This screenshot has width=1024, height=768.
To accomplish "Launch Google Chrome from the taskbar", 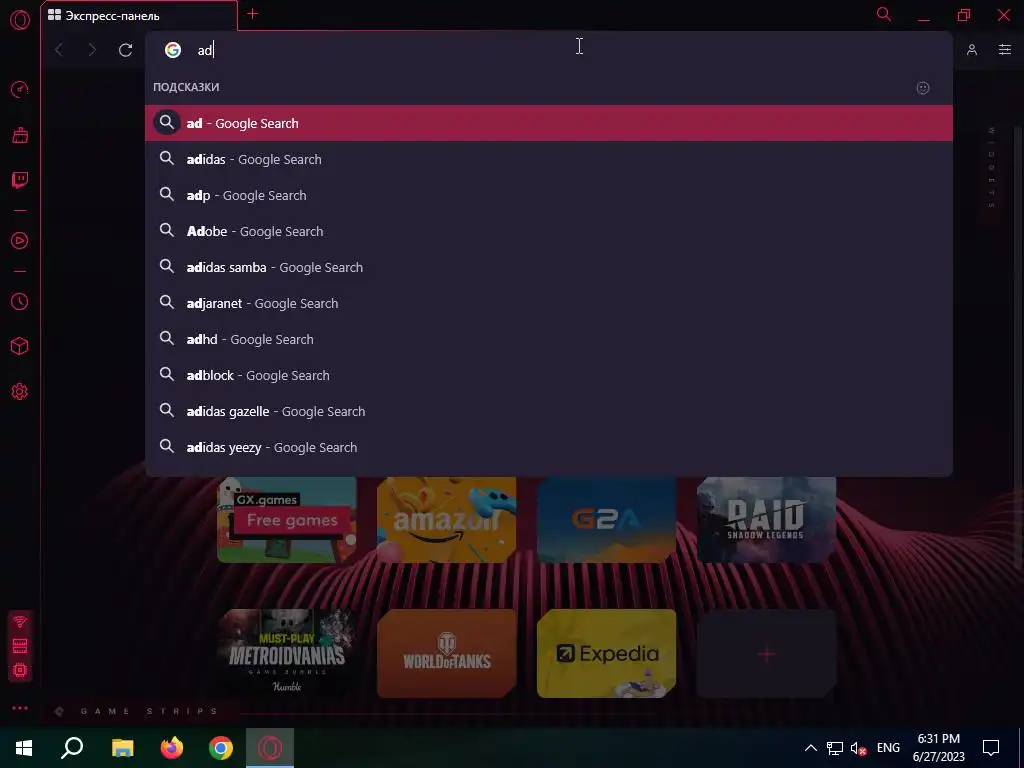I will pyautogui.click(x=221, y=748).
